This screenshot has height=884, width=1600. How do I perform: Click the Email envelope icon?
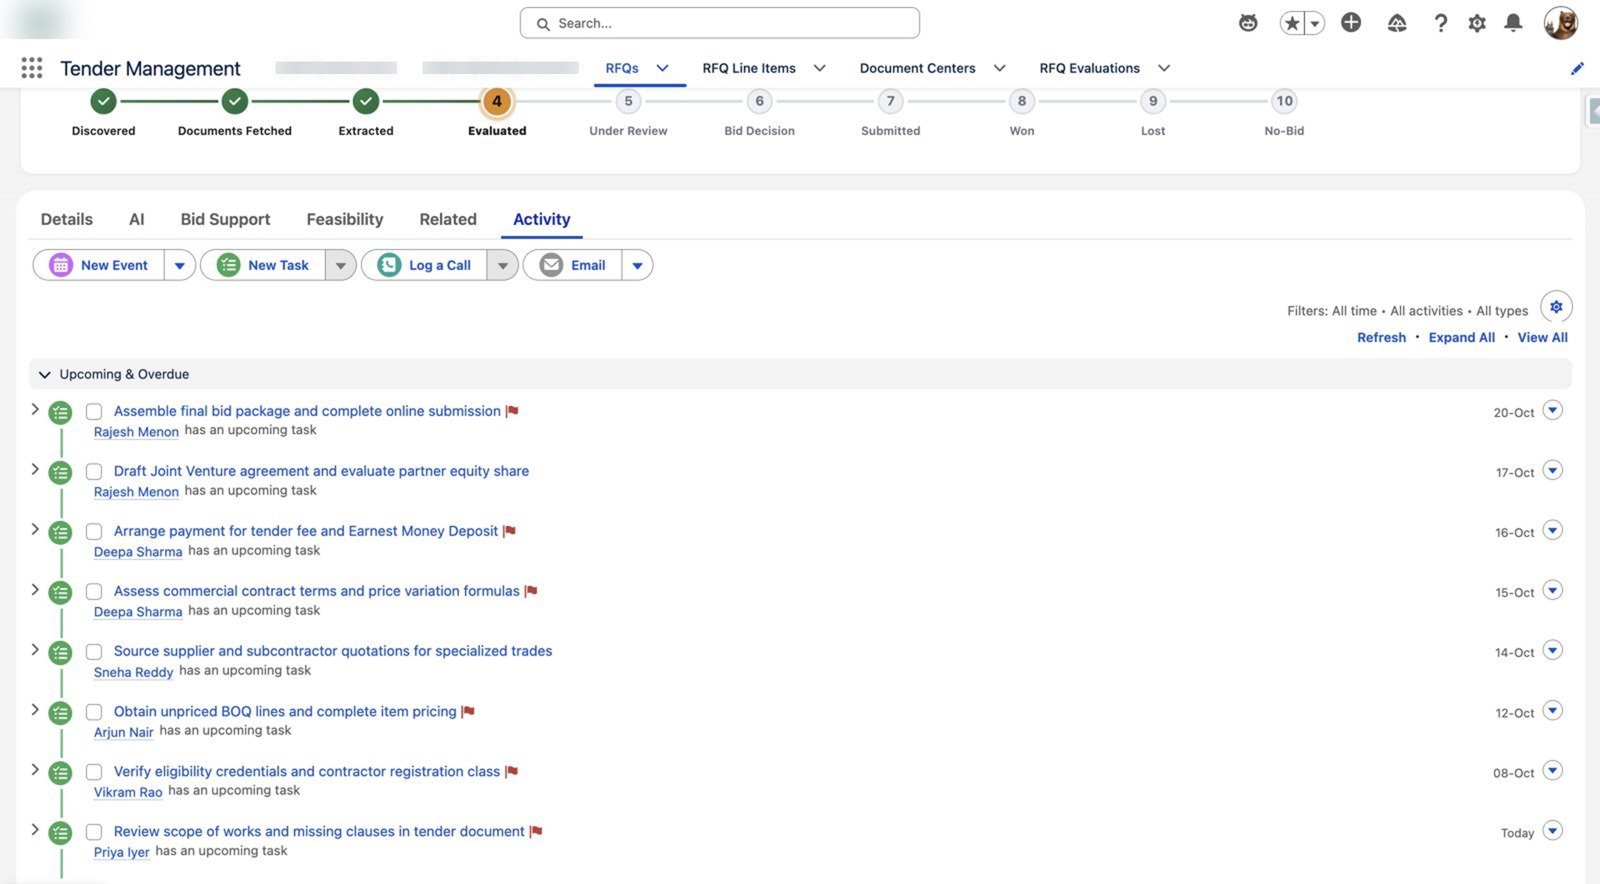551,265
